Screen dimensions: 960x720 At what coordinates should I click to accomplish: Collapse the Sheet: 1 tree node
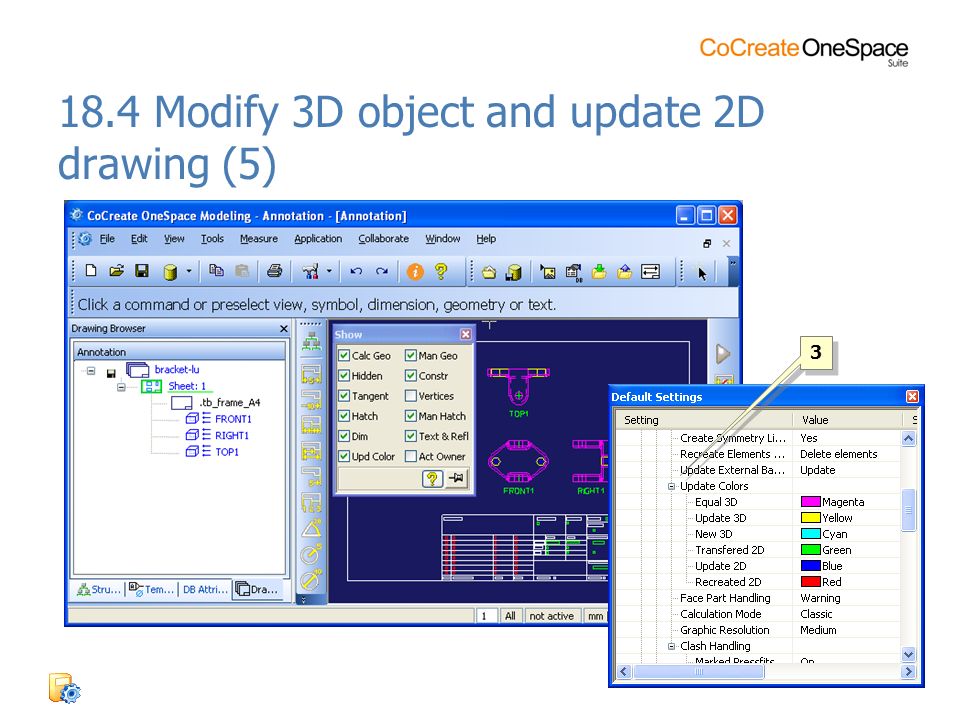[x=121, y=387]
